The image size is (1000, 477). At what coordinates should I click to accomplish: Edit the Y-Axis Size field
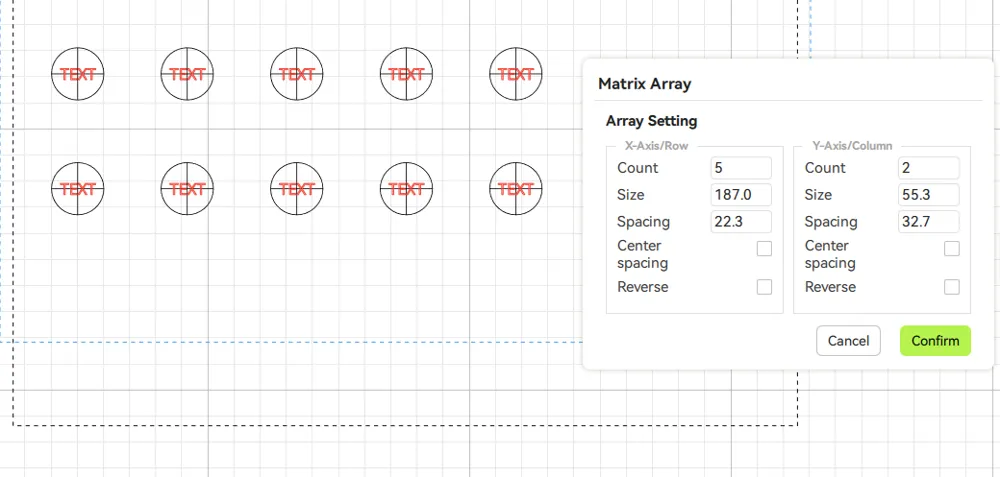click(929, 194)
